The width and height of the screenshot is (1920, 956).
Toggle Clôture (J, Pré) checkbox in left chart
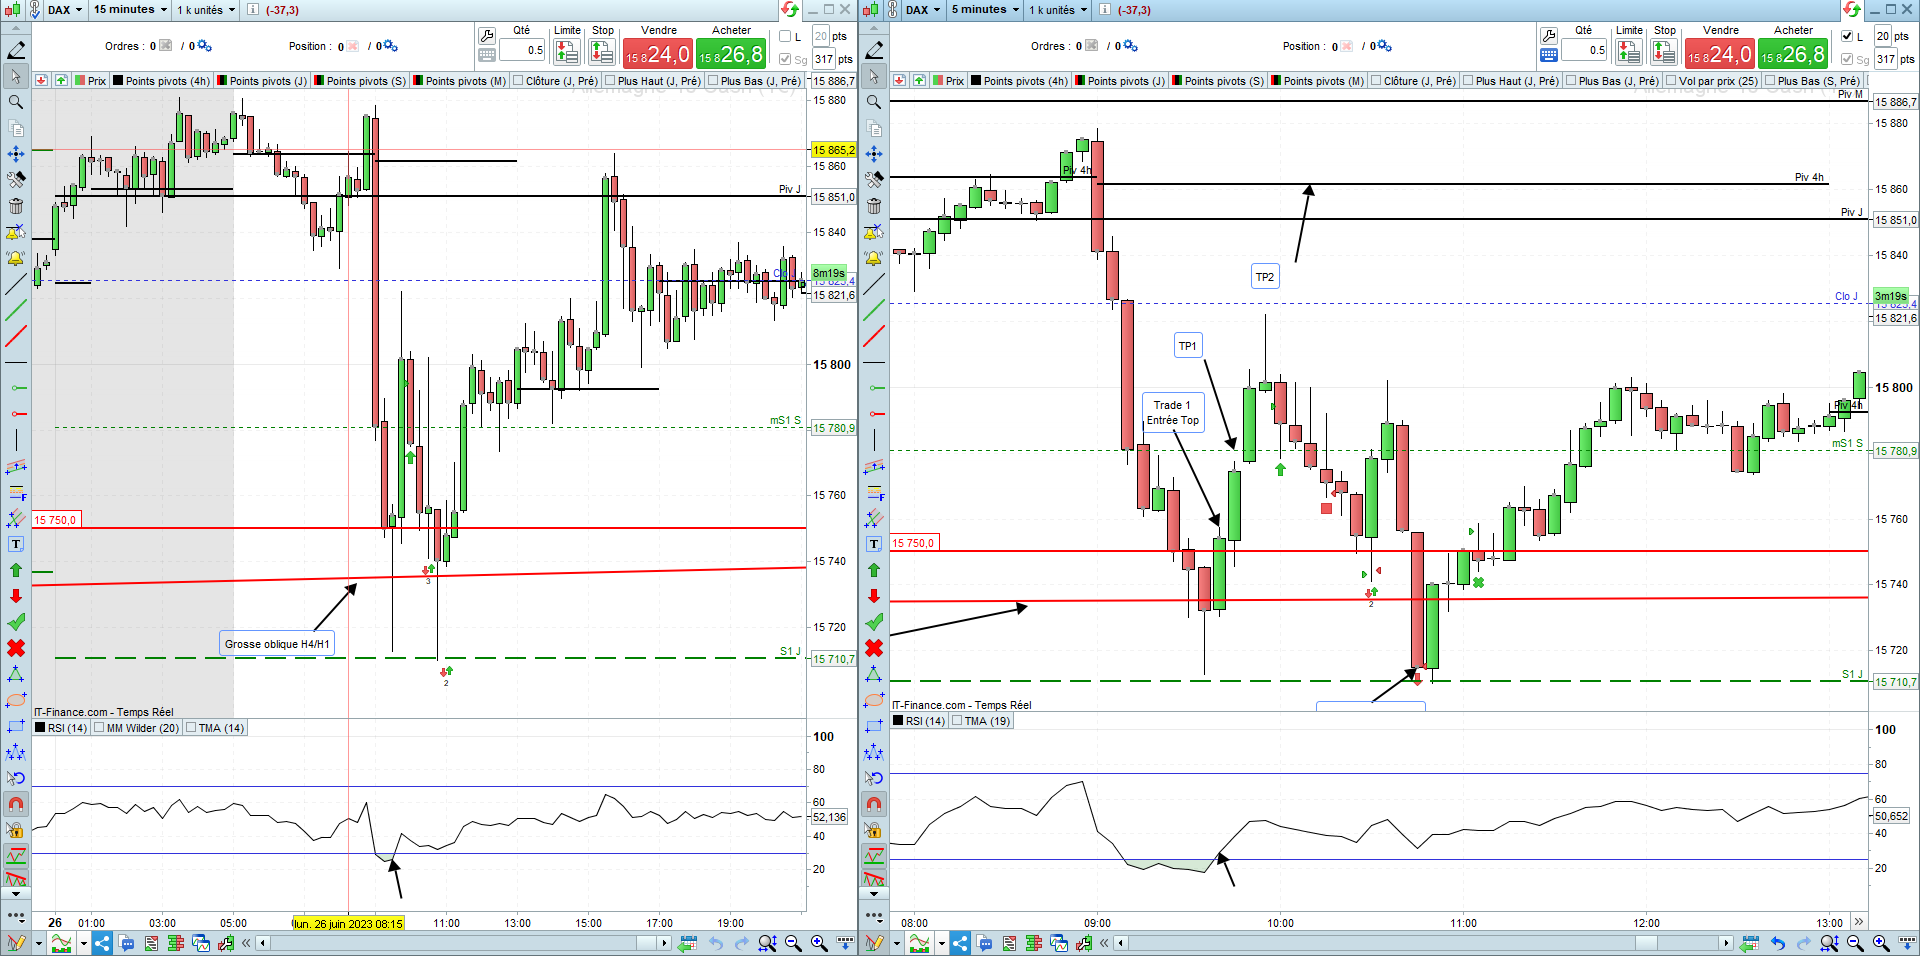[x=518, y=81]
